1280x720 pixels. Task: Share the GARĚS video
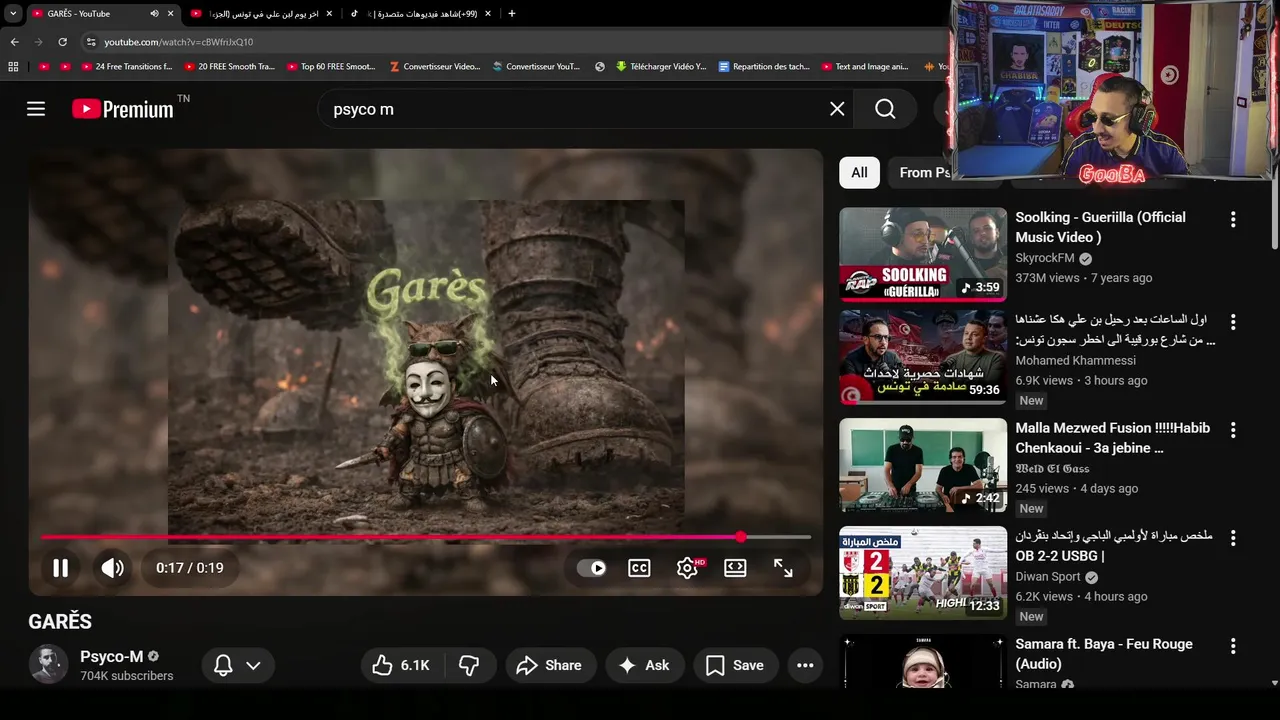(x=549, y=665)
